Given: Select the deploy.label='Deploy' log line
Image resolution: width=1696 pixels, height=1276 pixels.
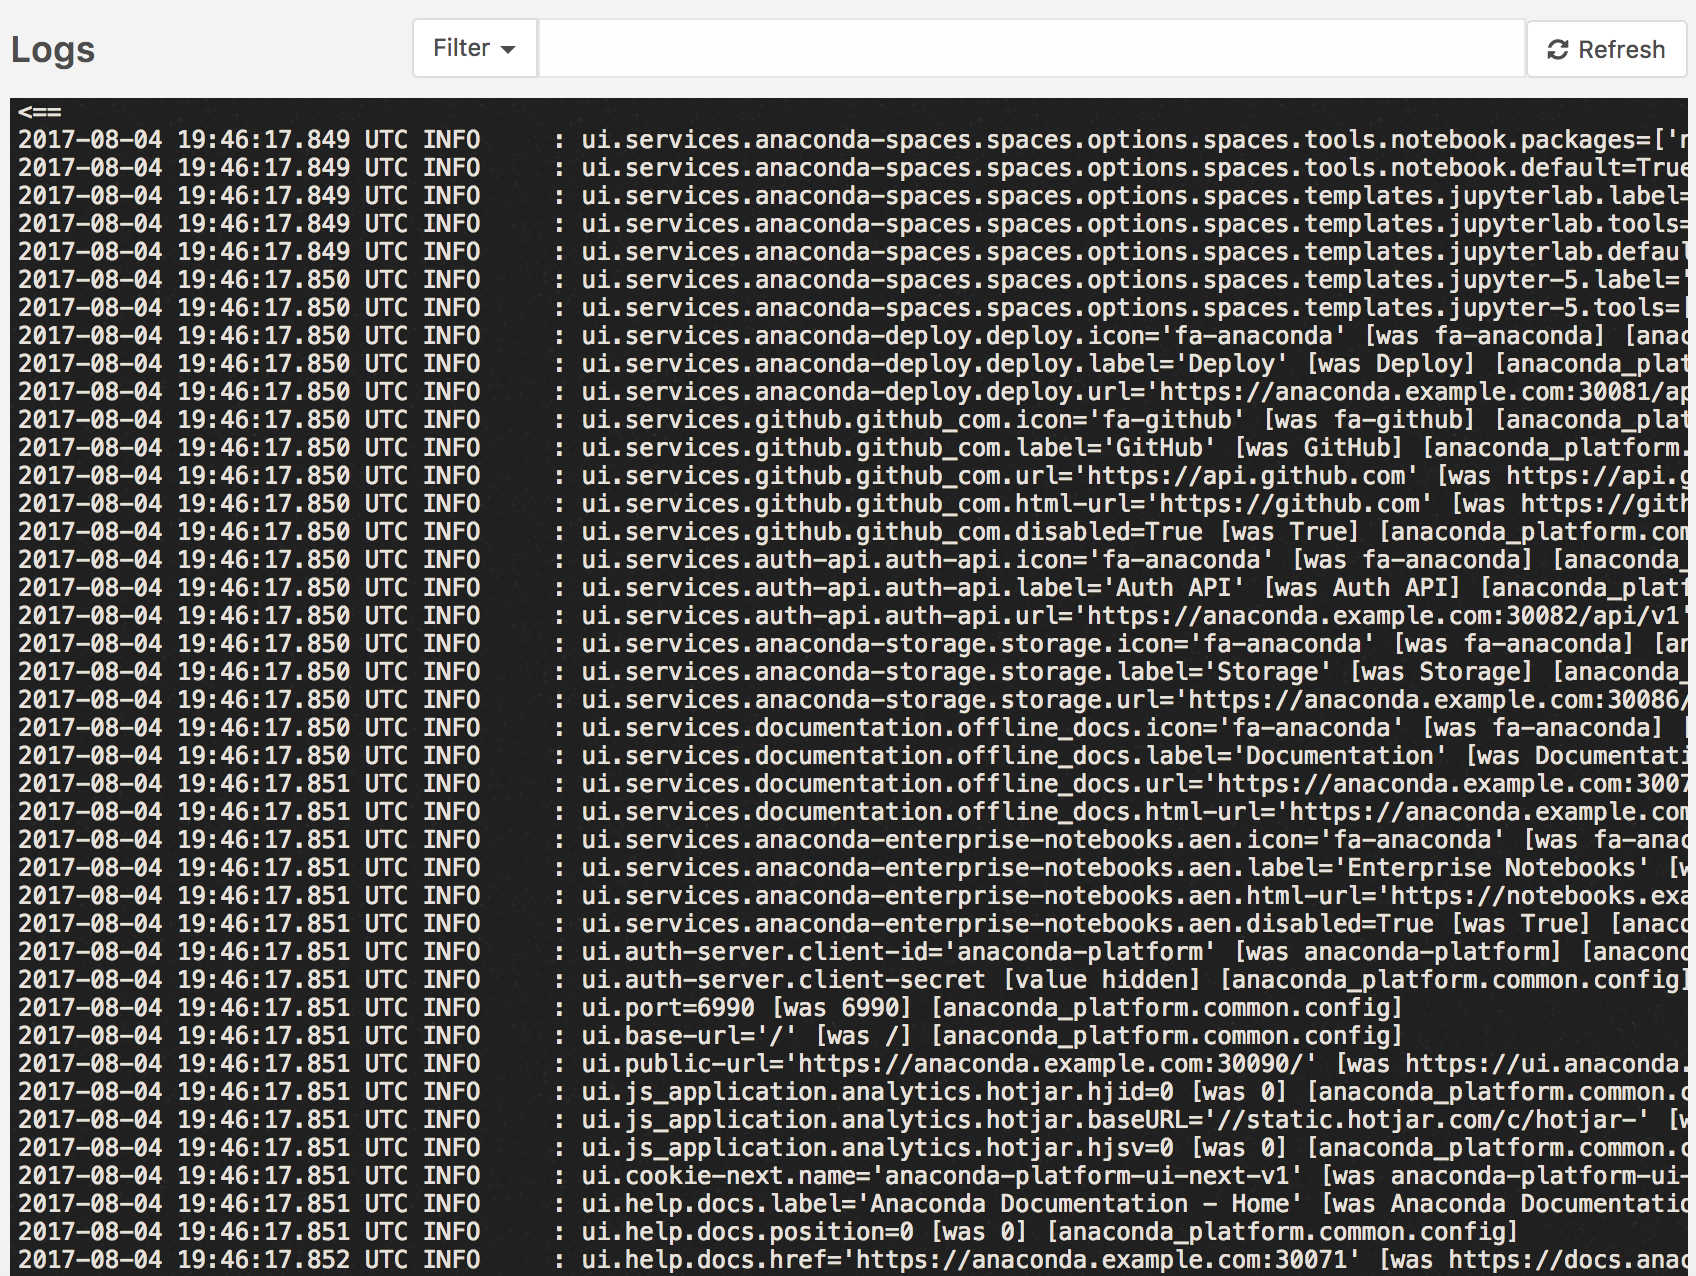Looking at the screenshot, I should (x=853, y=364).
